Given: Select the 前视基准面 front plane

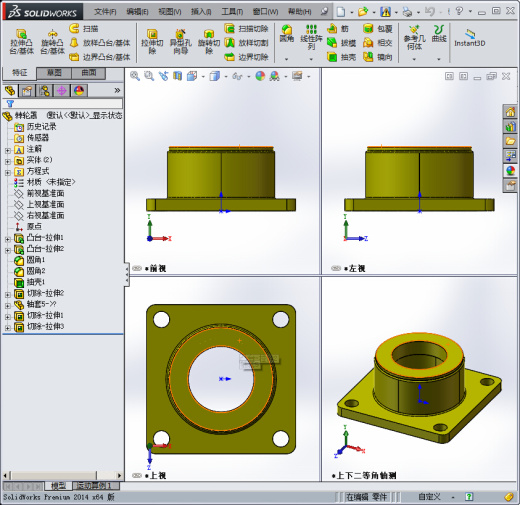Looking at the screenshot, I should (x=39, y=194).
